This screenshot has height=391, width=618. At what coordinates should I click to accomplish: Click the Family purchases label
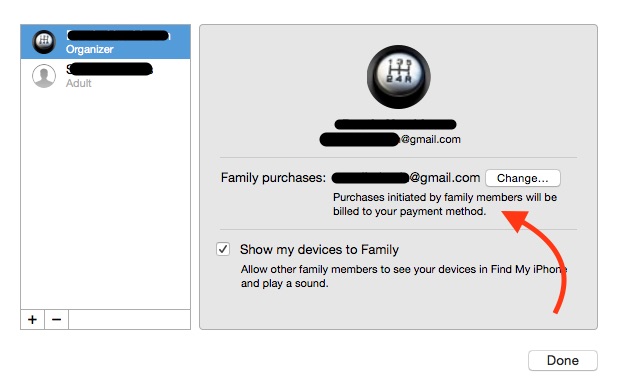tap(273, 178)
